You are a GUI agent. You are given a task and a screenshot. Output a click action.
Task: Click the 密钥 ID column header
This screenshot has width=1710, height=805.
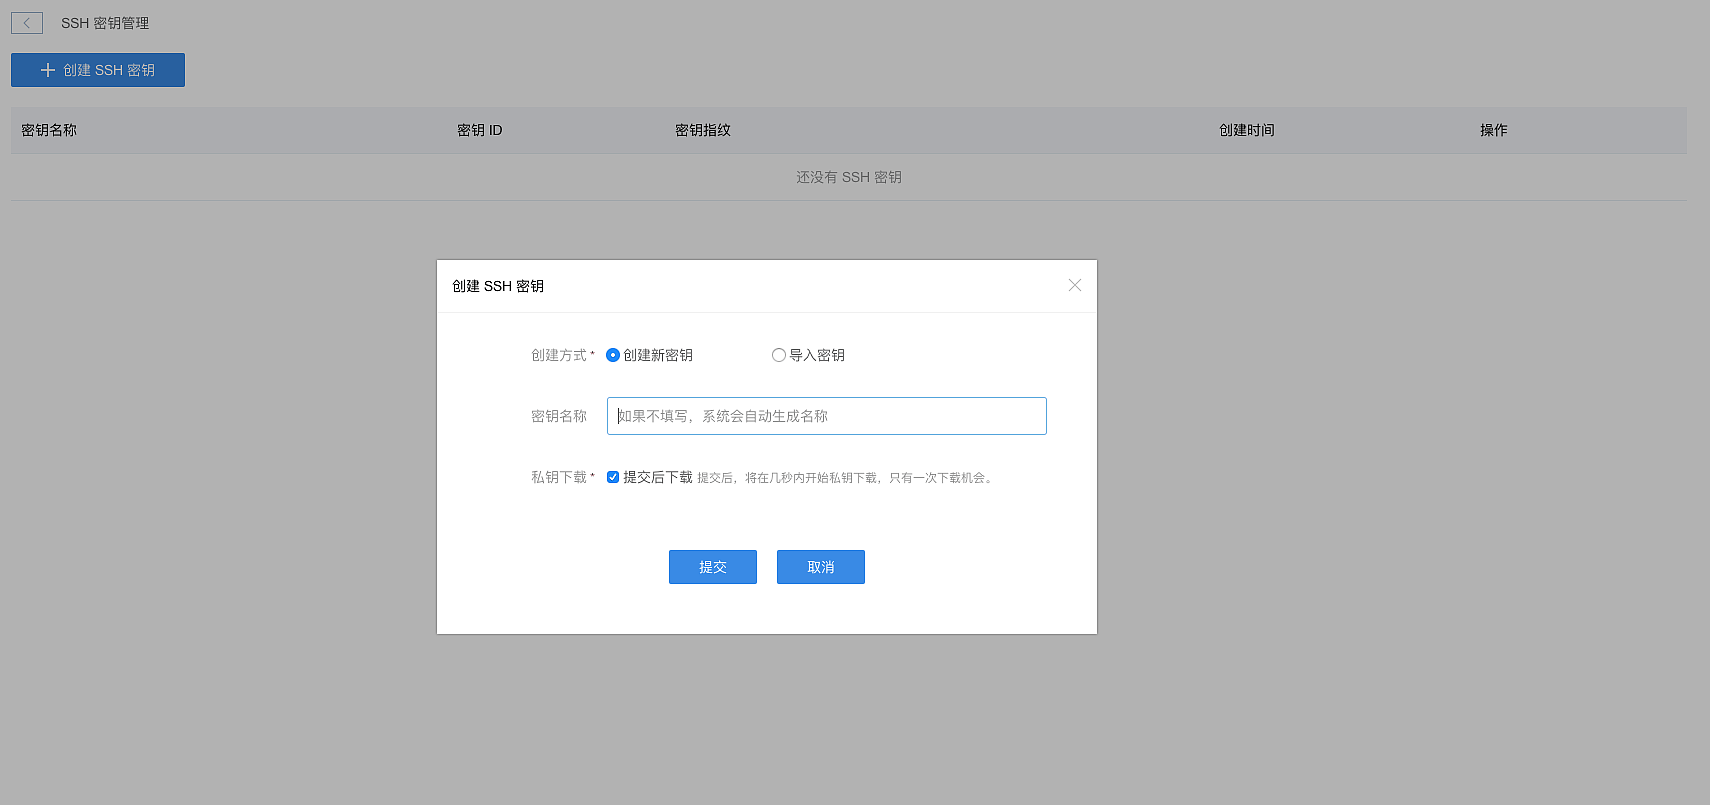coord(479,130)
